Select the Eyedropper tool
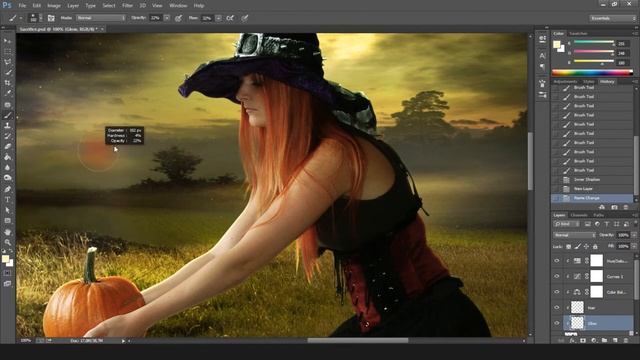 7,93
